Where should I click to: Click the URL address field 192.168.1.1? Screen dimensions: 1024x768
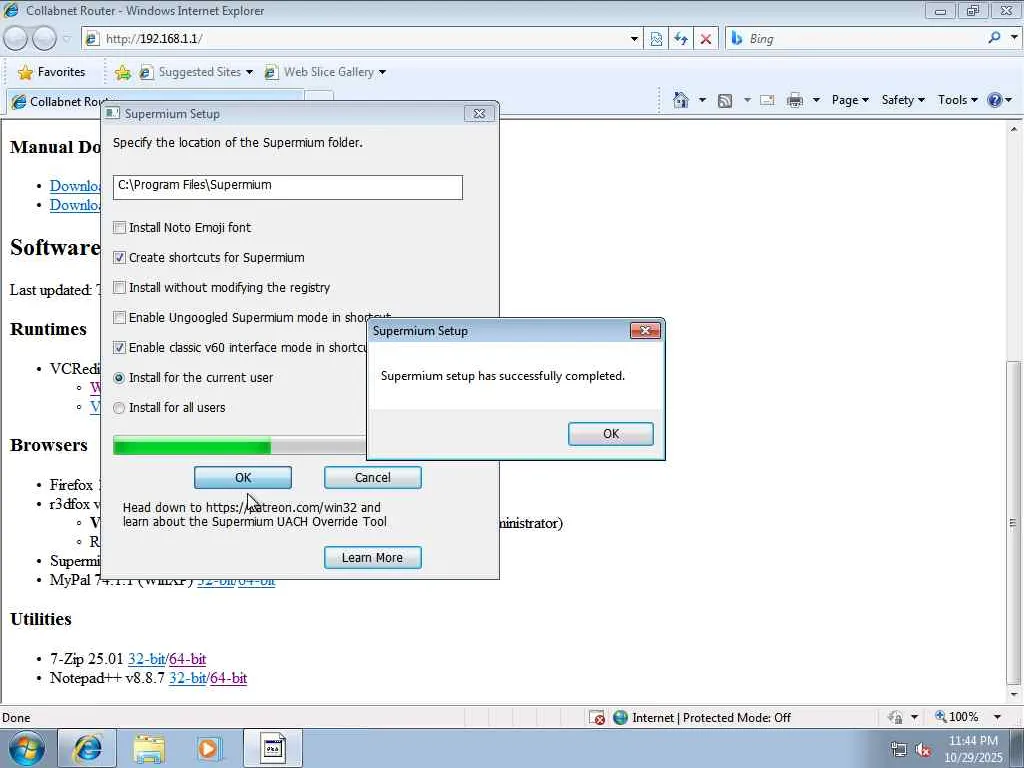pos(363,39)
